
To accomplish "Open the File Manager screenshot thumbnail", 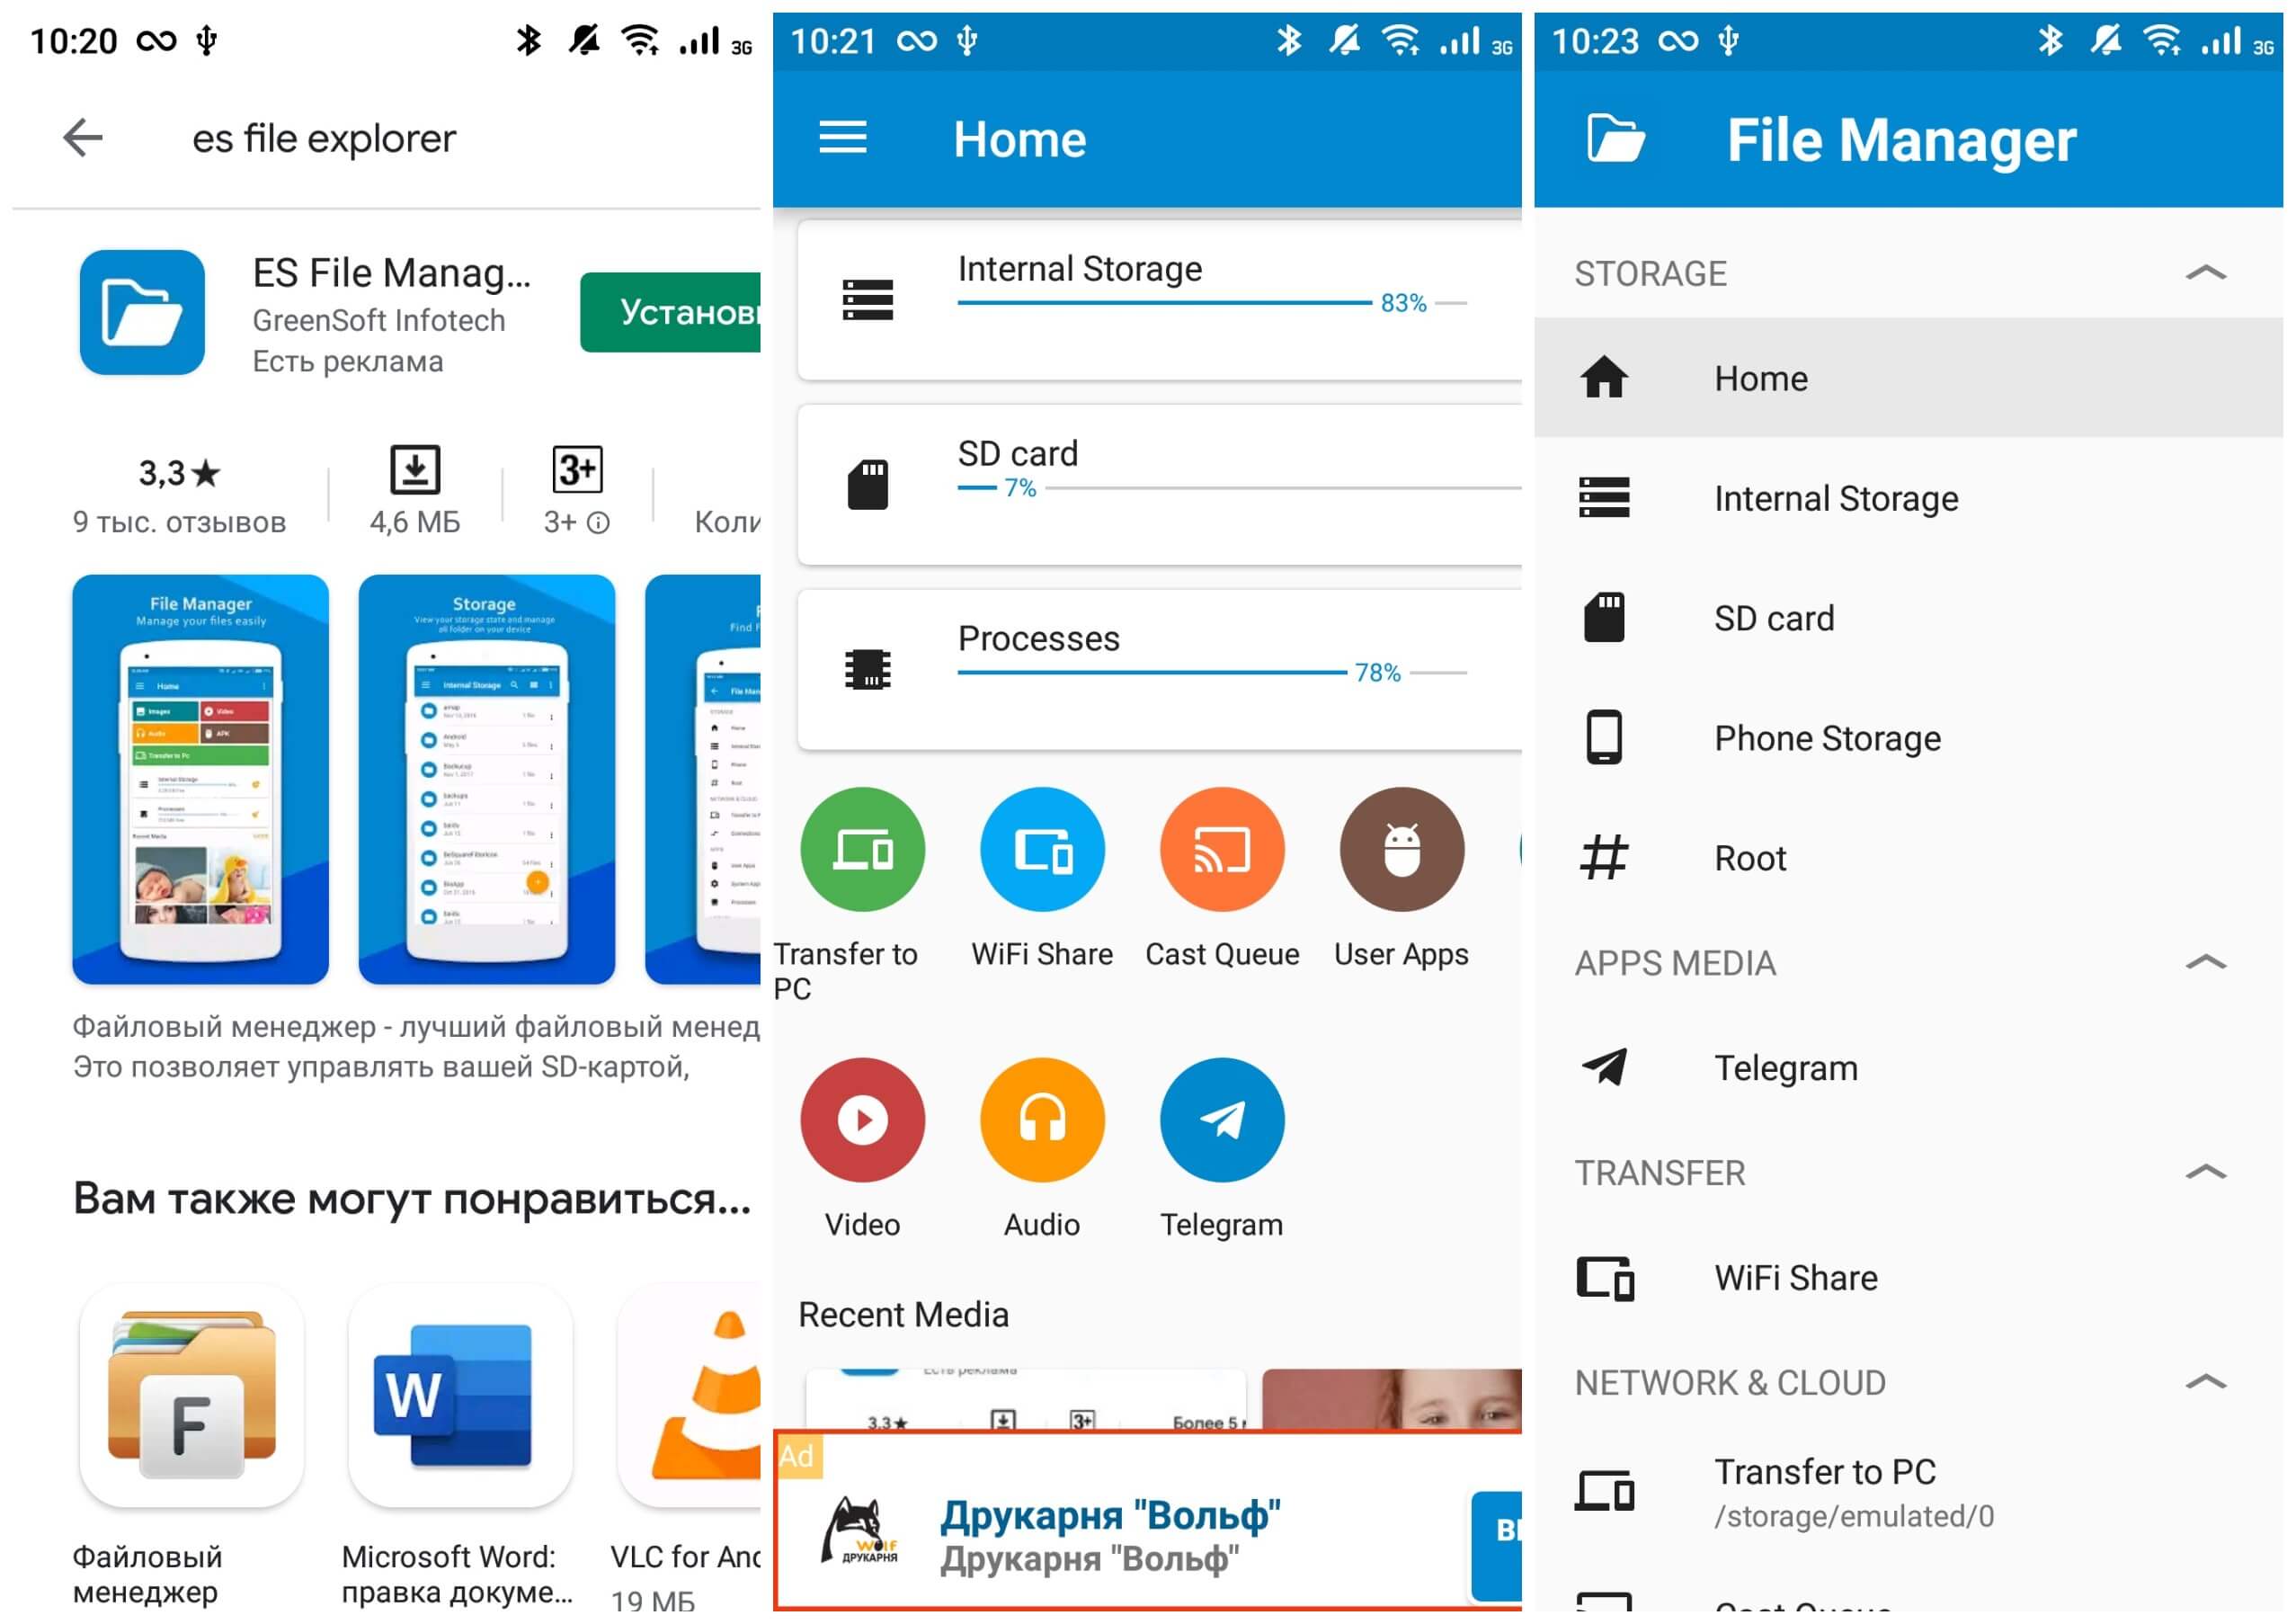I will [x=200, y=779].
